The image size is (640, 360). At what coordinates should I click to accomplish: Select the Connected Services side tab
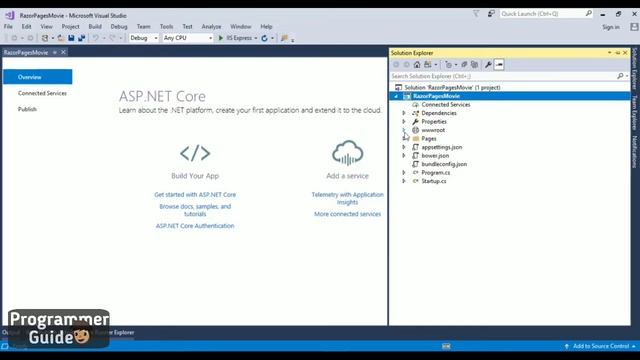click(42, 93)
